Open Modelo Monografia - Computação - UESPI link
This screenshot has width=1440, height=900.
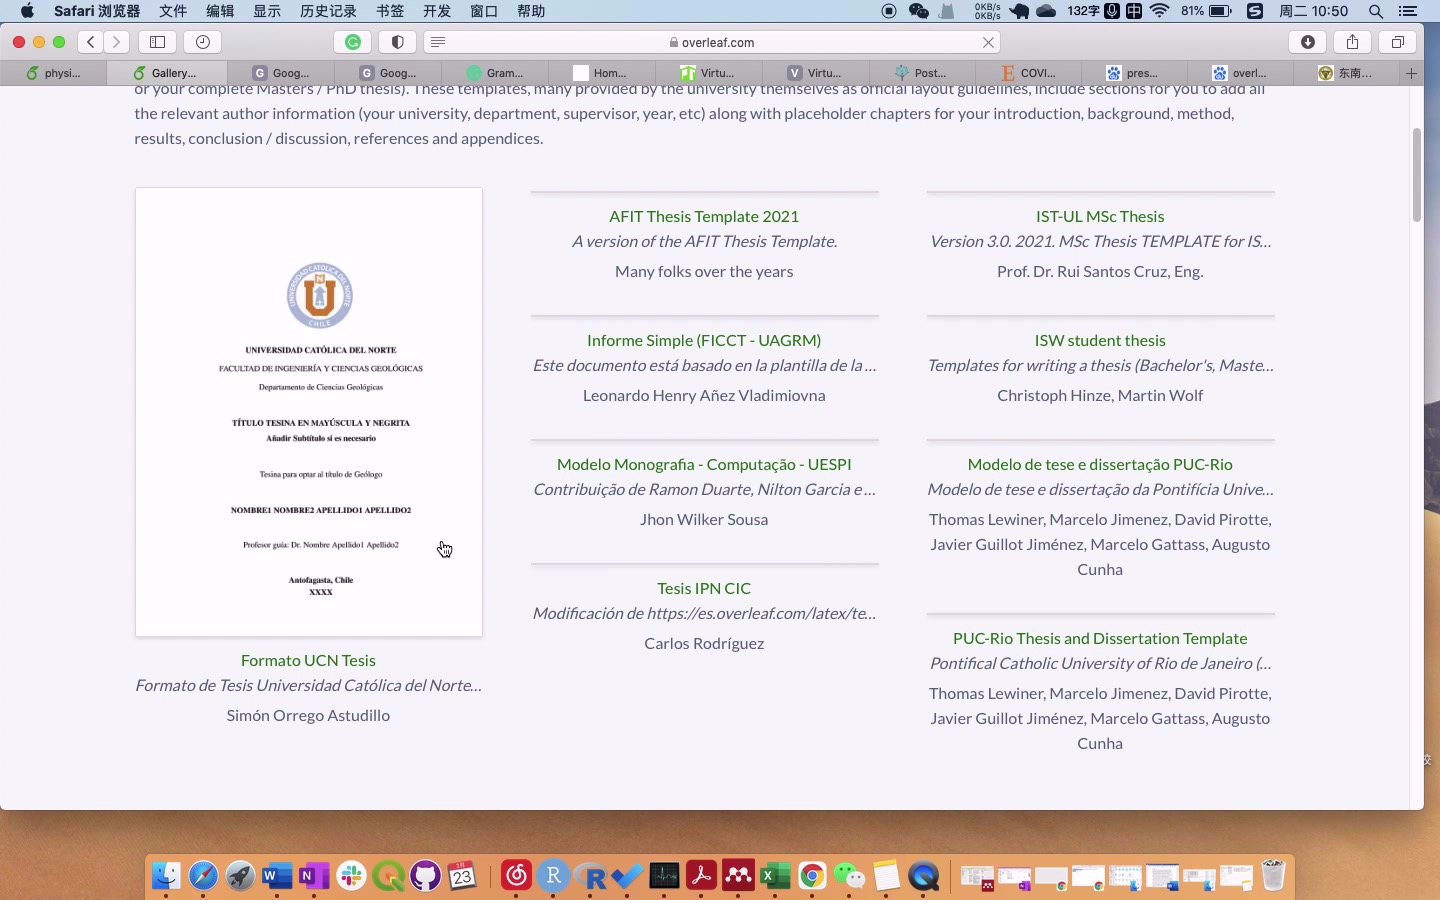[704, 464]
